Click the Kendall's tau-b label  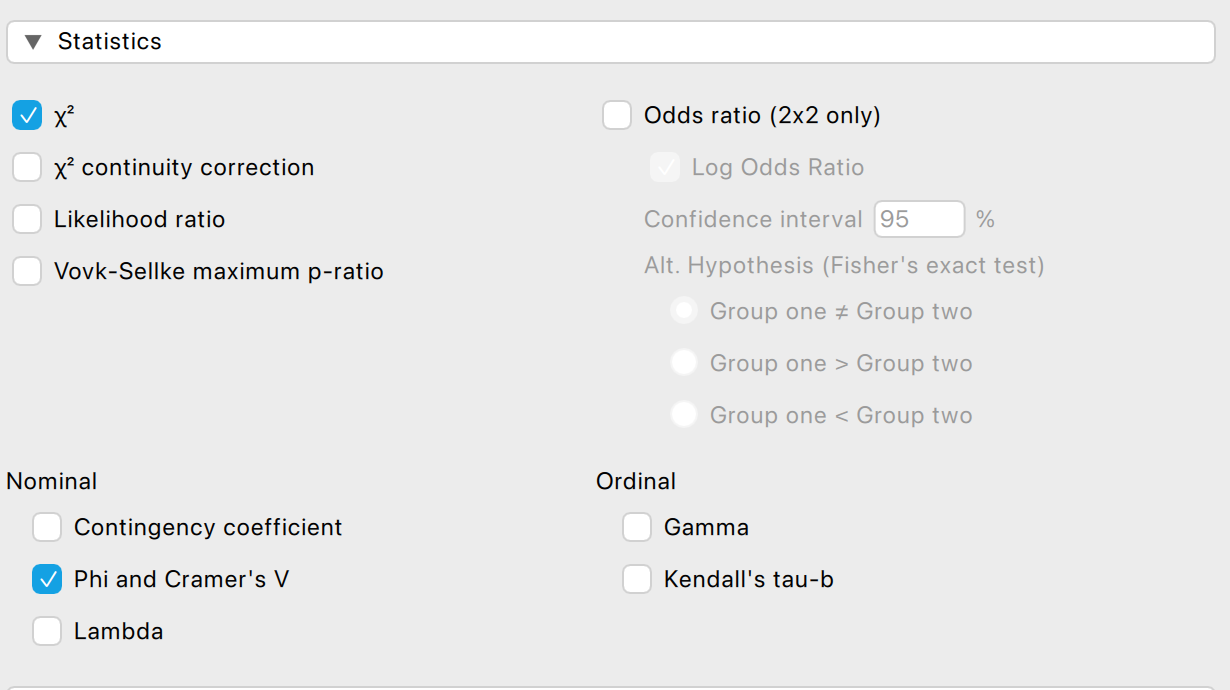tap(748, 580)
